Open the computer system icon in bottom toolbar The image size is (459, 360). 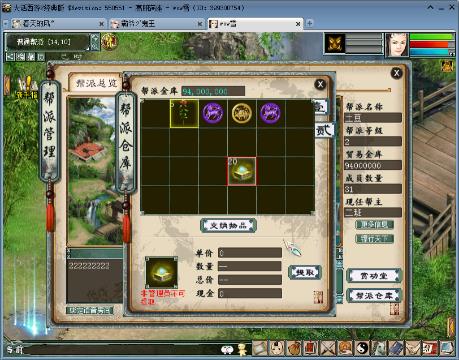click(x=447, y=348)
